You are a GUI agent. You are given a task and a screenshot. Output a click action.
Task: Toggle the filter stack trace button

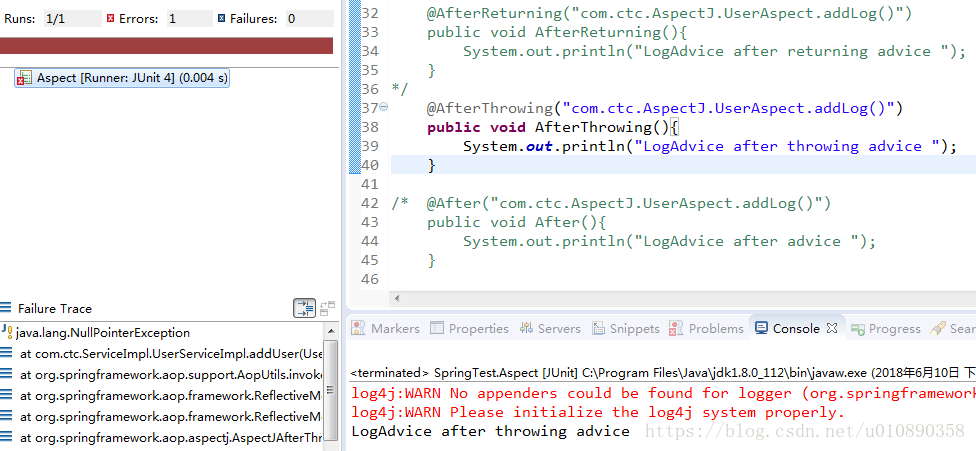pos(304,308)
